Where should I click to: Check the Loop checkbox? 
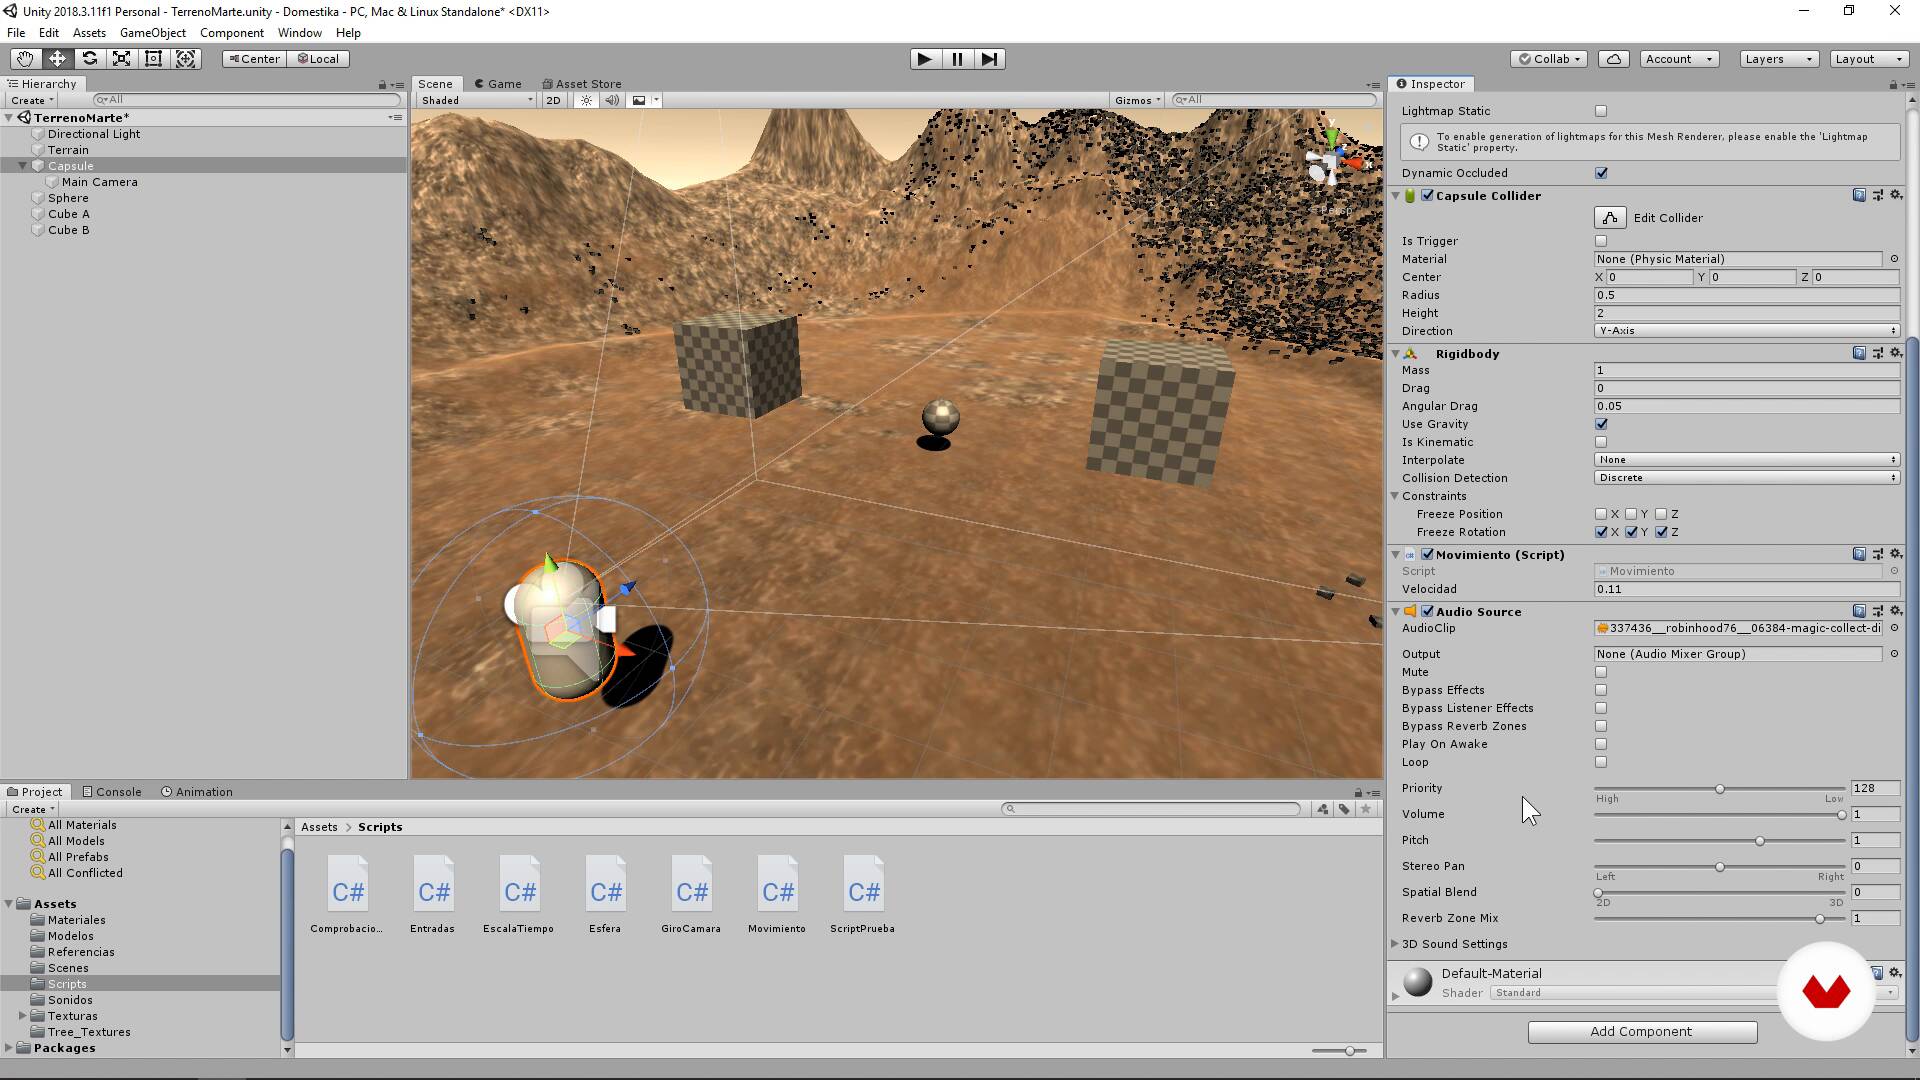tap(1601, 762)
